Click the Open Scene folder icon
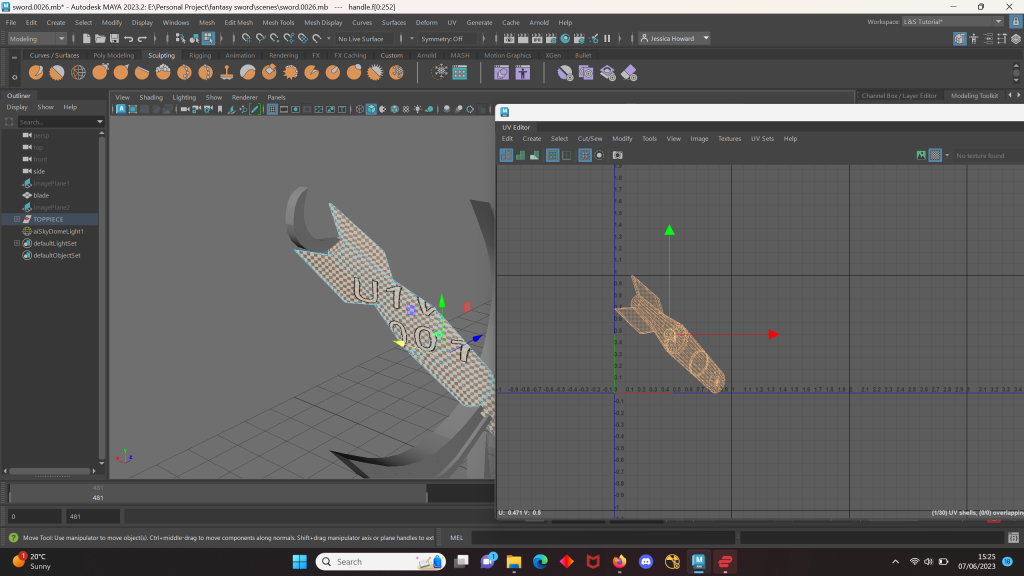The image size is (1024, 576). click(100, 39)
